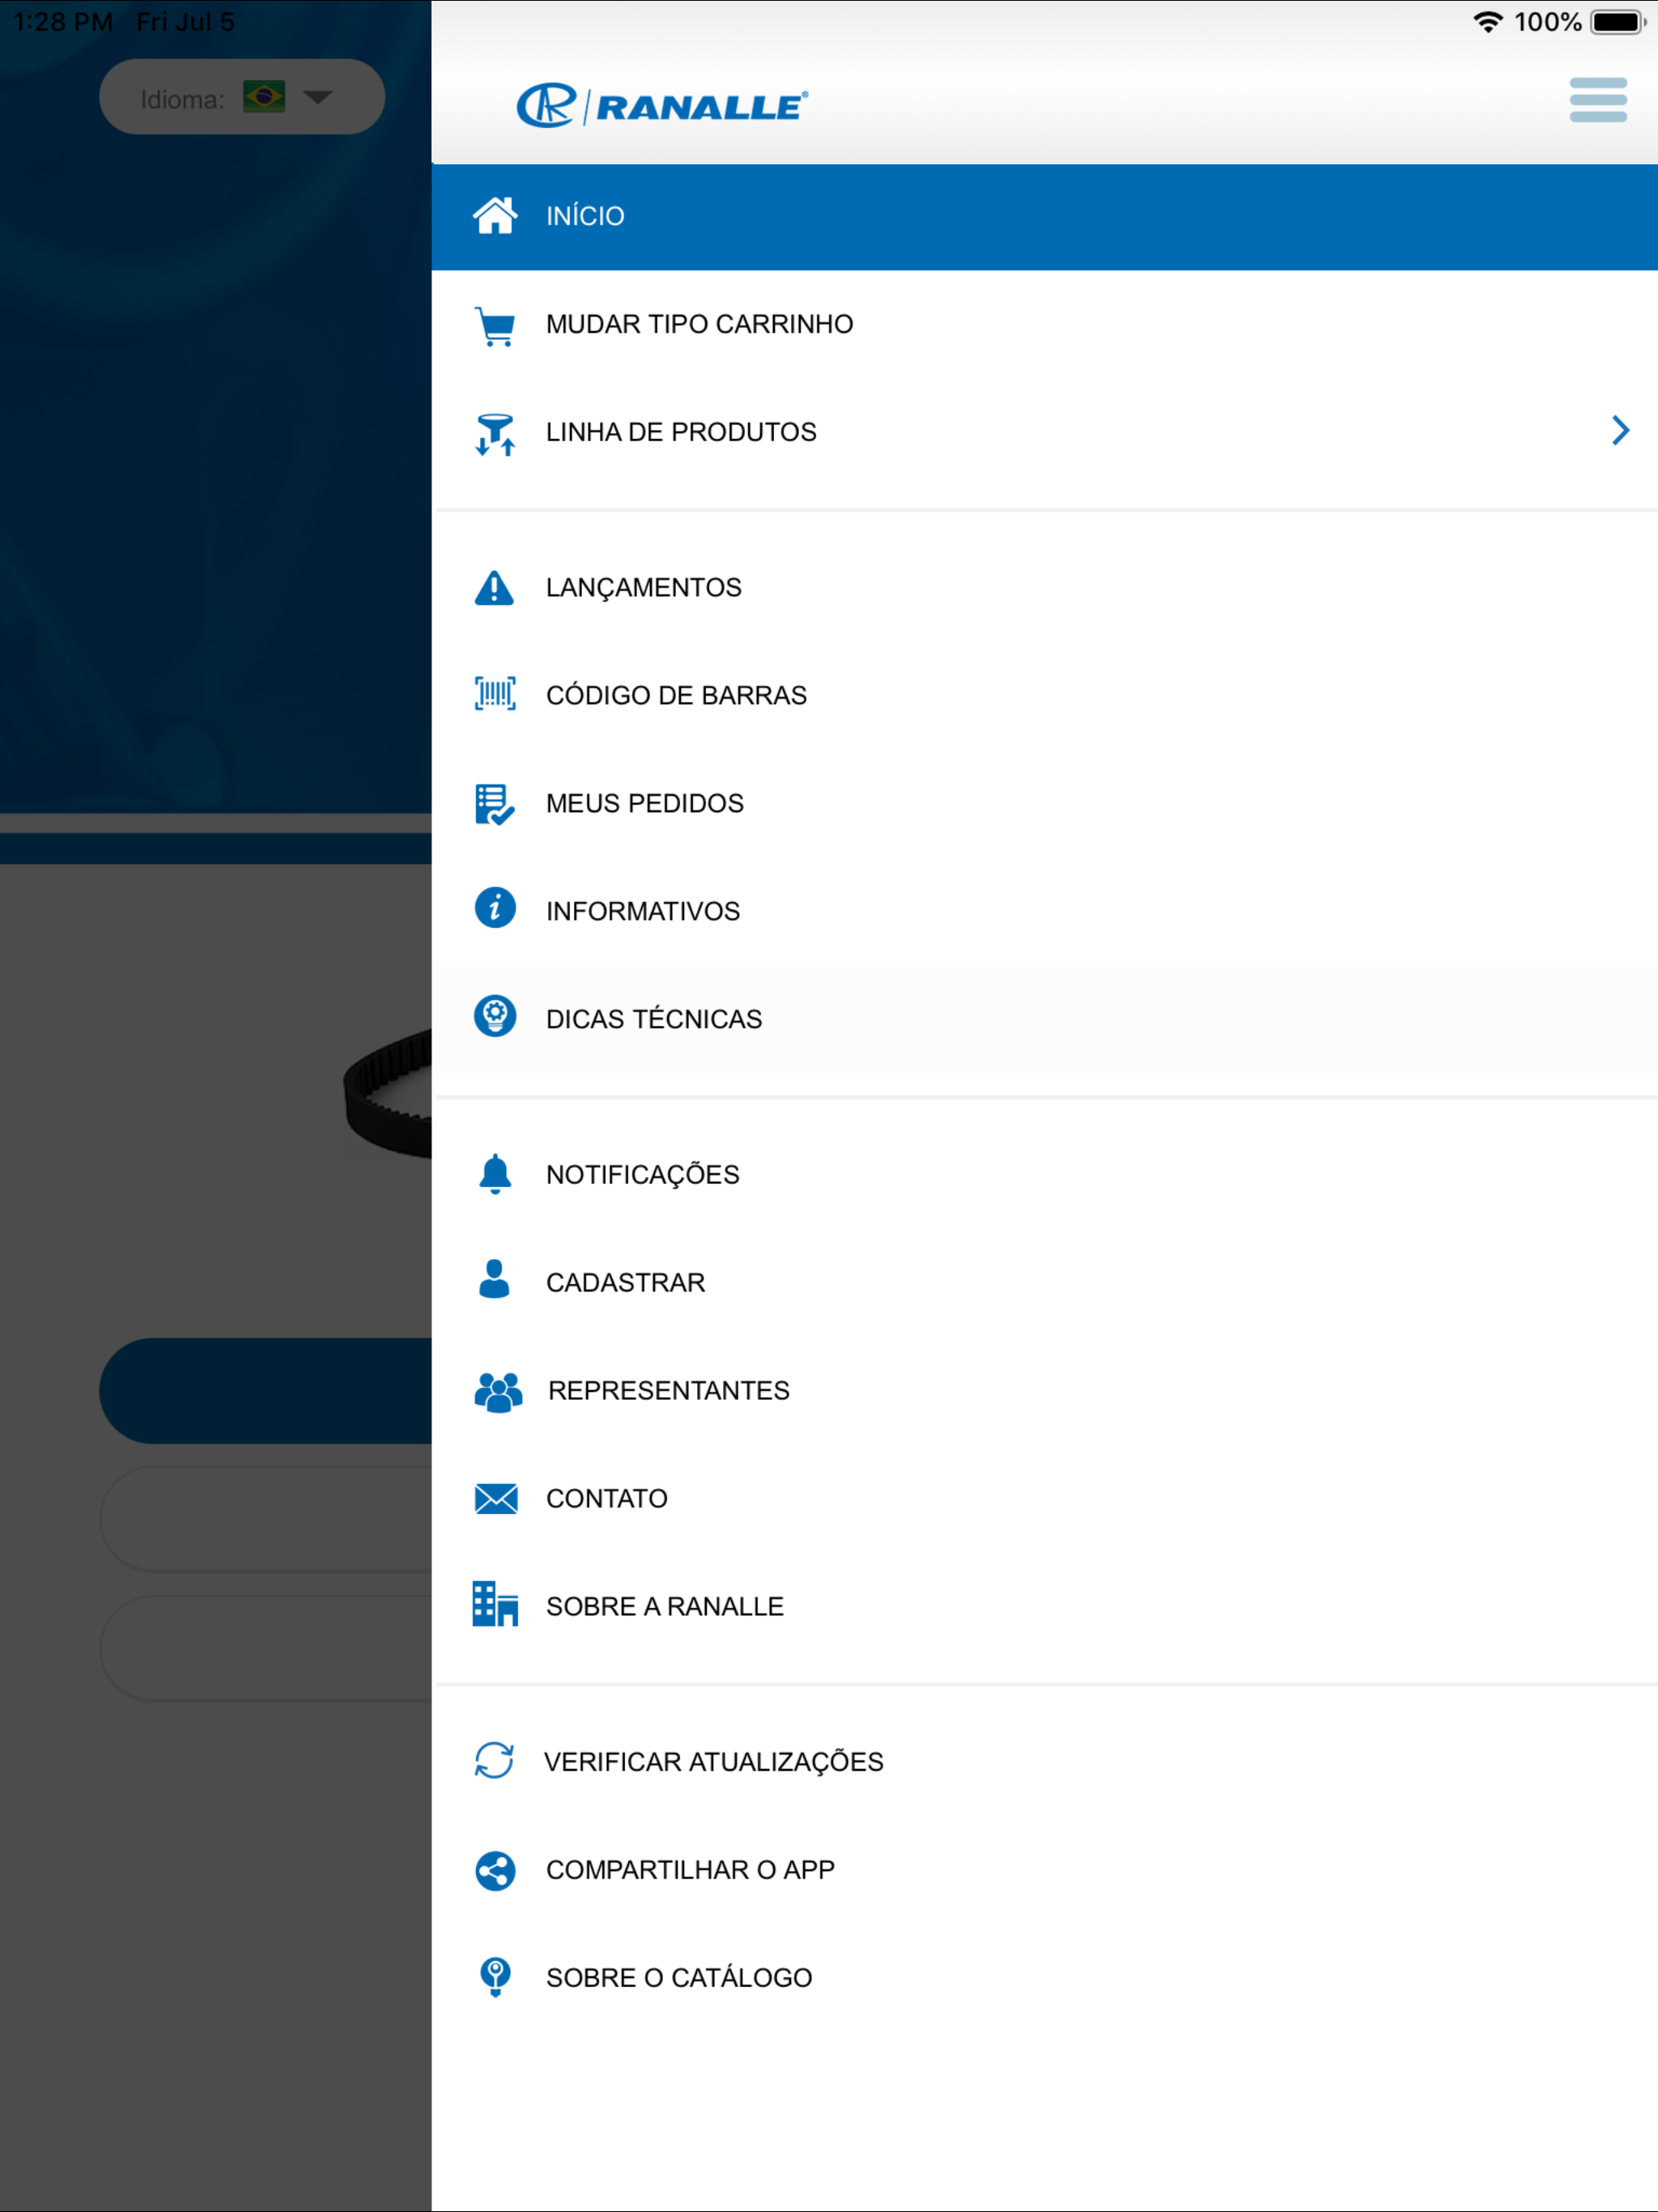
Task: Click the pin icon for Sobre o Catálogo
Action: tap(495, 1977)
